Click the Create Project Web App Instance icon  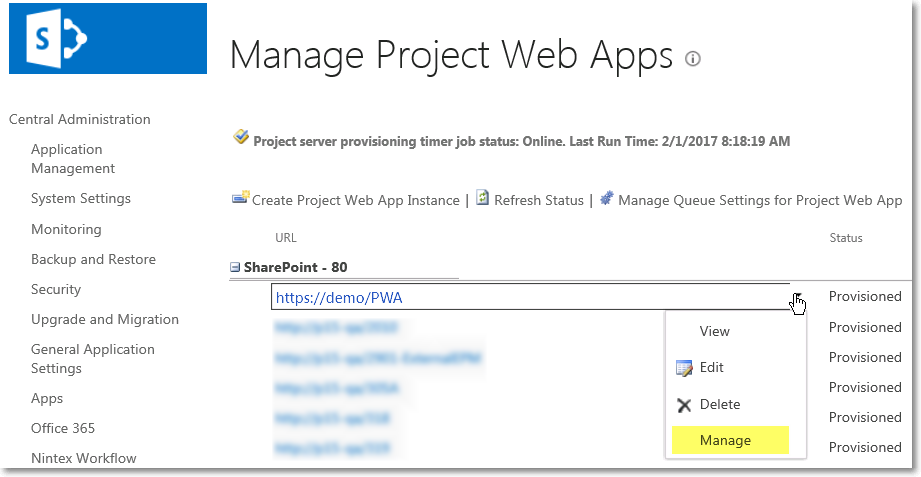(241, 199)
